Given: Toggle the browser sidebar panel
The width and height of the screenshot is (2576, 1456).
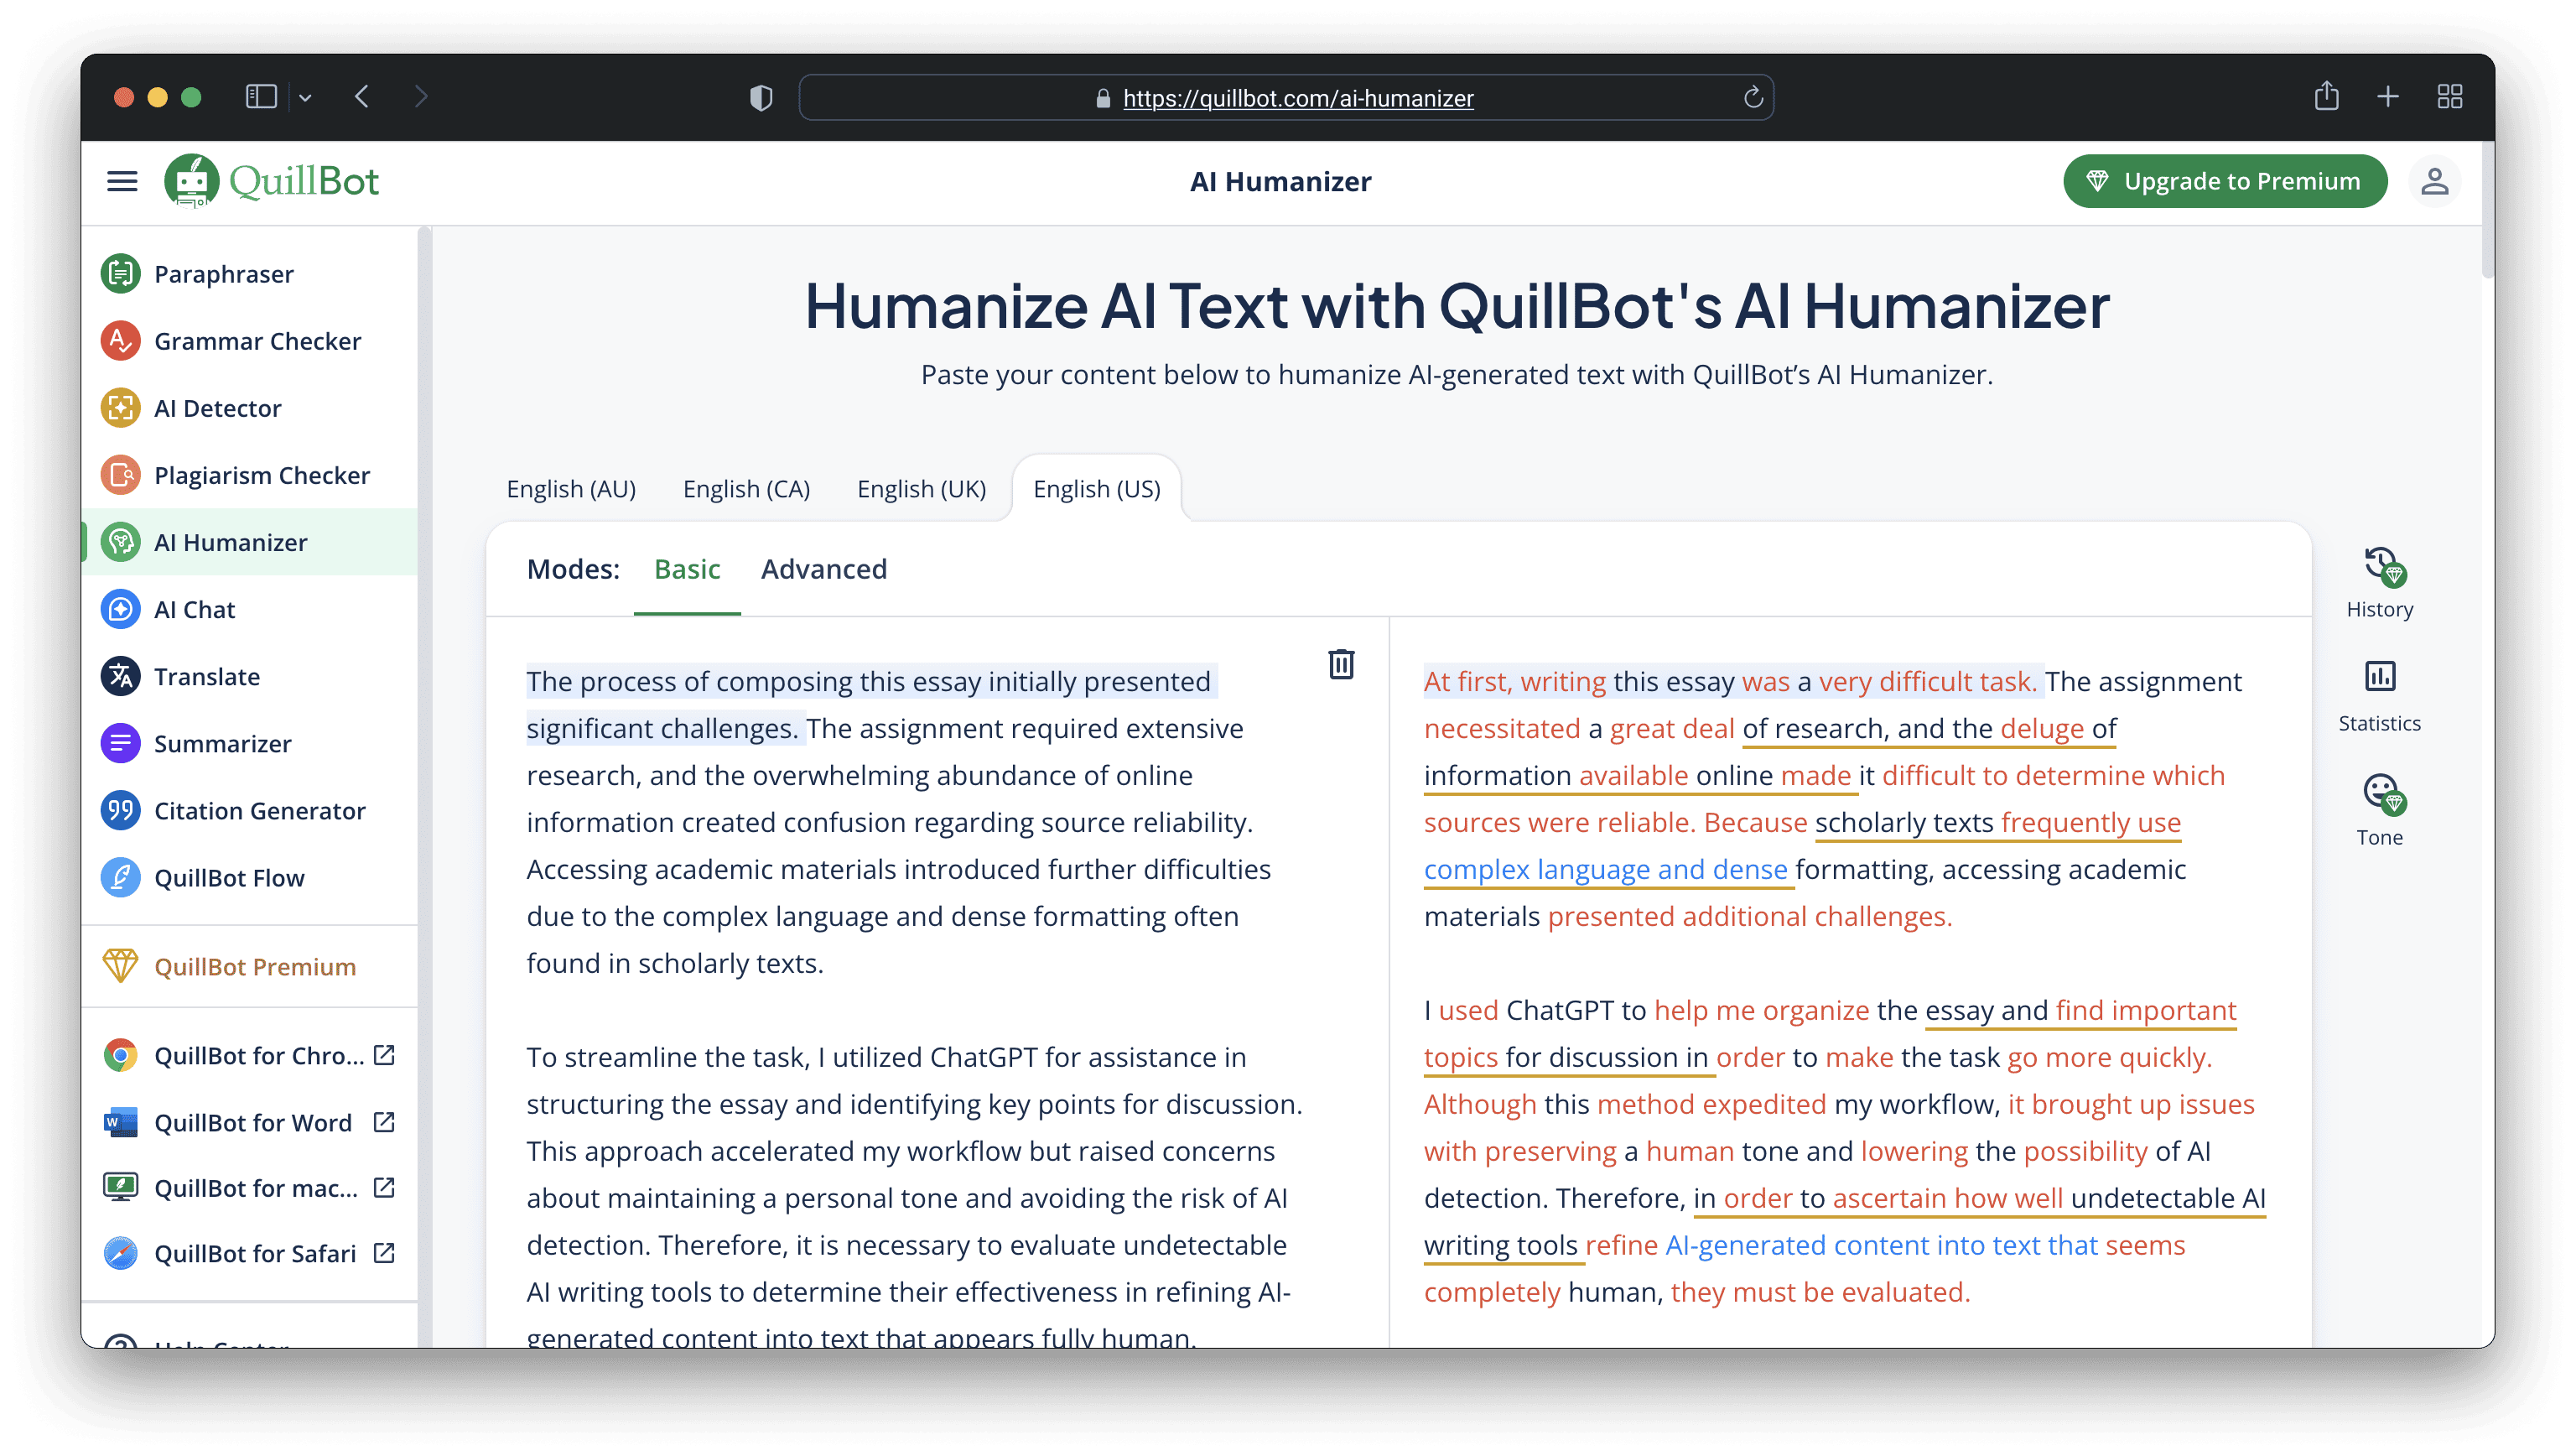Looking at the screenshot, I should point(261,97).
